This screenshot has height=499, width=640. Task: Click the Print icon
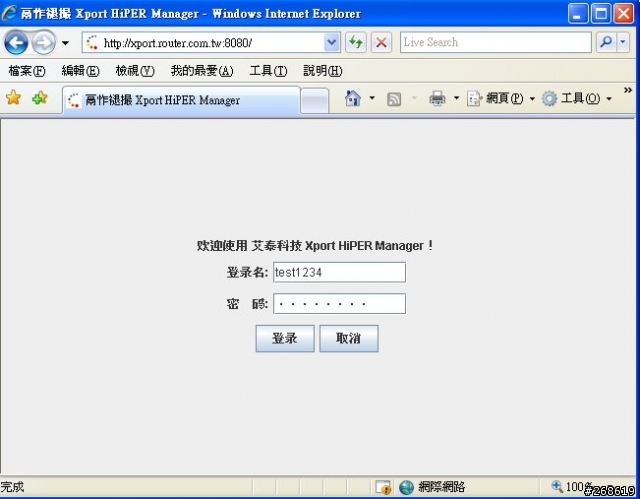point(437,98)
